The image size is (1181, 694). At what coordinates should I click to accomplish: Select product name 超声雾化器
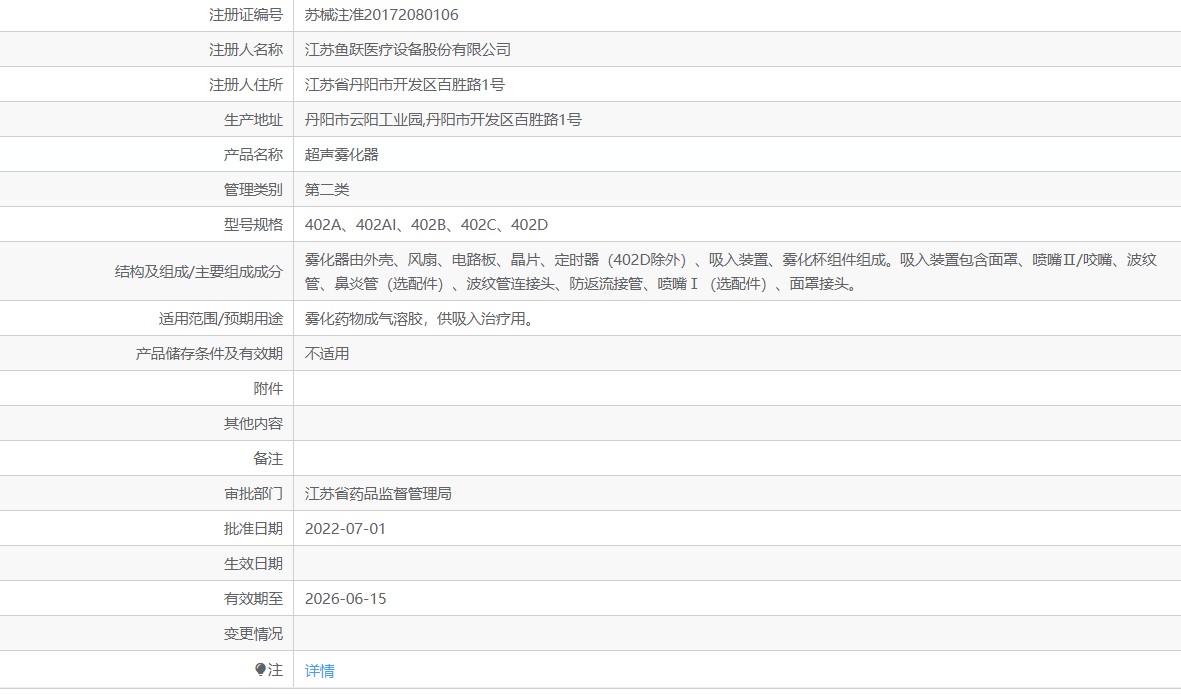[341, 154]
